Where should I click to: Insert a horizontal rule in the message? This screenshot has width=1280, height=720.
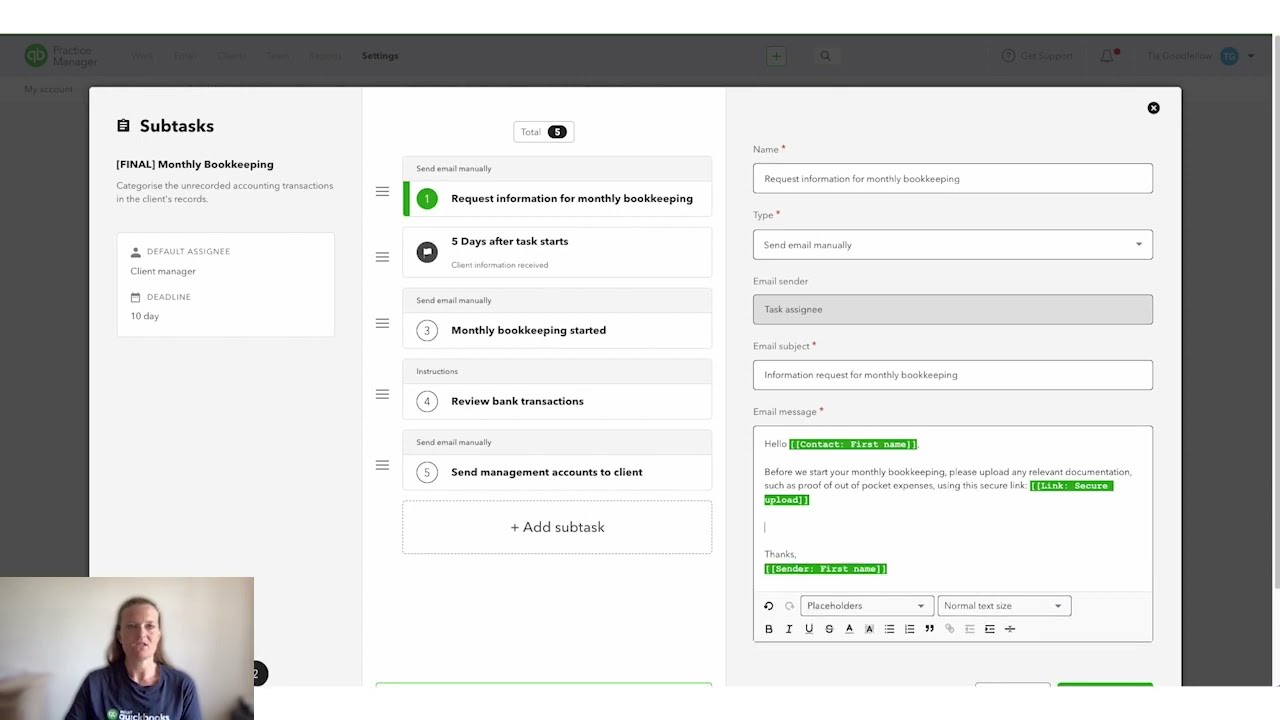[1010, 629]
